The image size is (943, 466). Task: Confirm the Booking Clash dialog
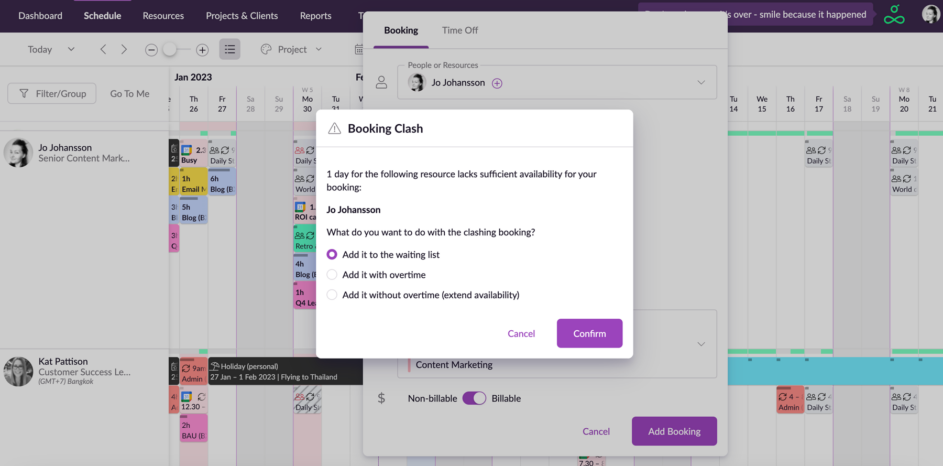(589, 333)
